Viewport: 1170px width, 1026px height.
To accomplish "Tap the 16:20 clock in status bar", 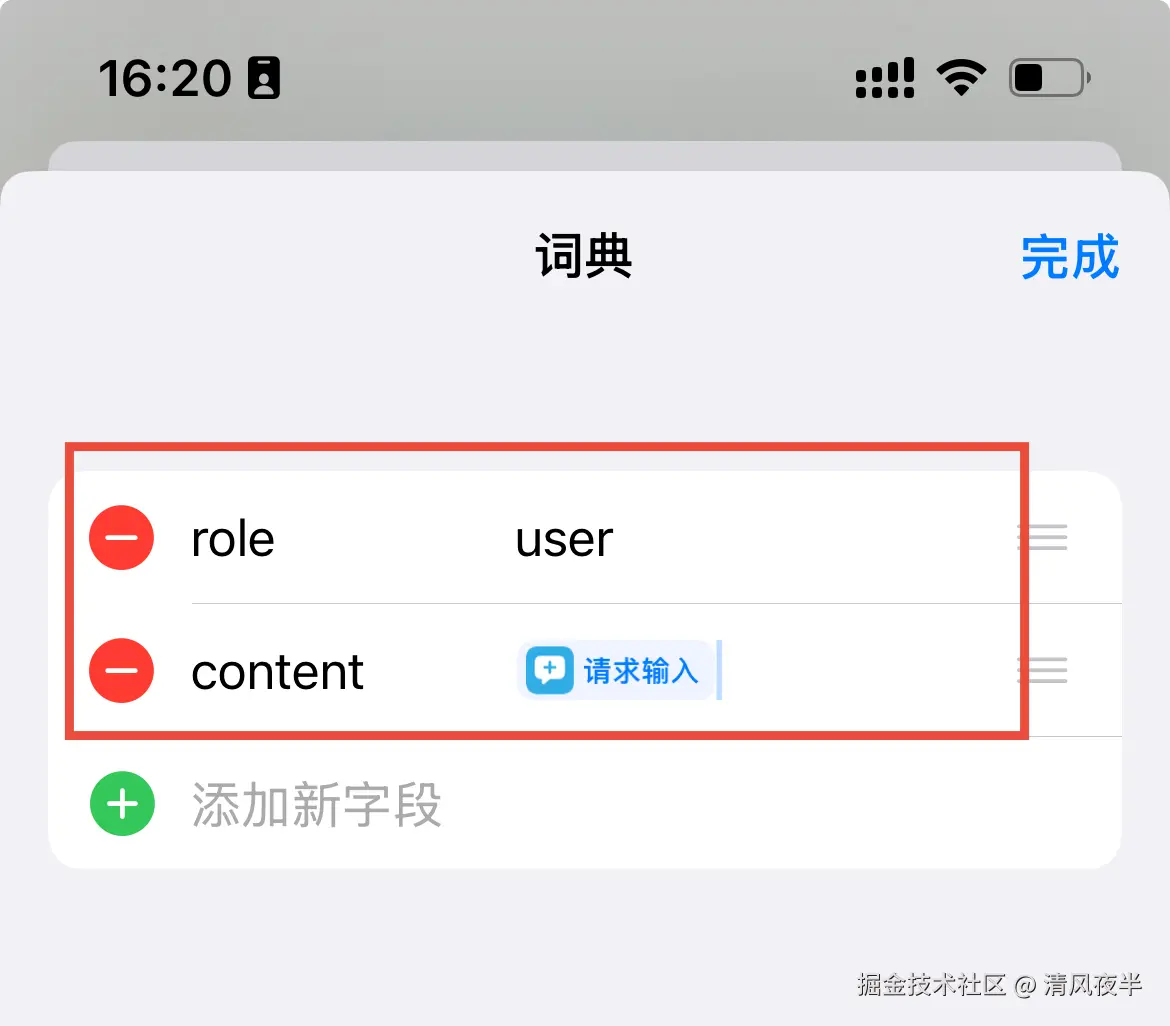I will coord(165,78).
